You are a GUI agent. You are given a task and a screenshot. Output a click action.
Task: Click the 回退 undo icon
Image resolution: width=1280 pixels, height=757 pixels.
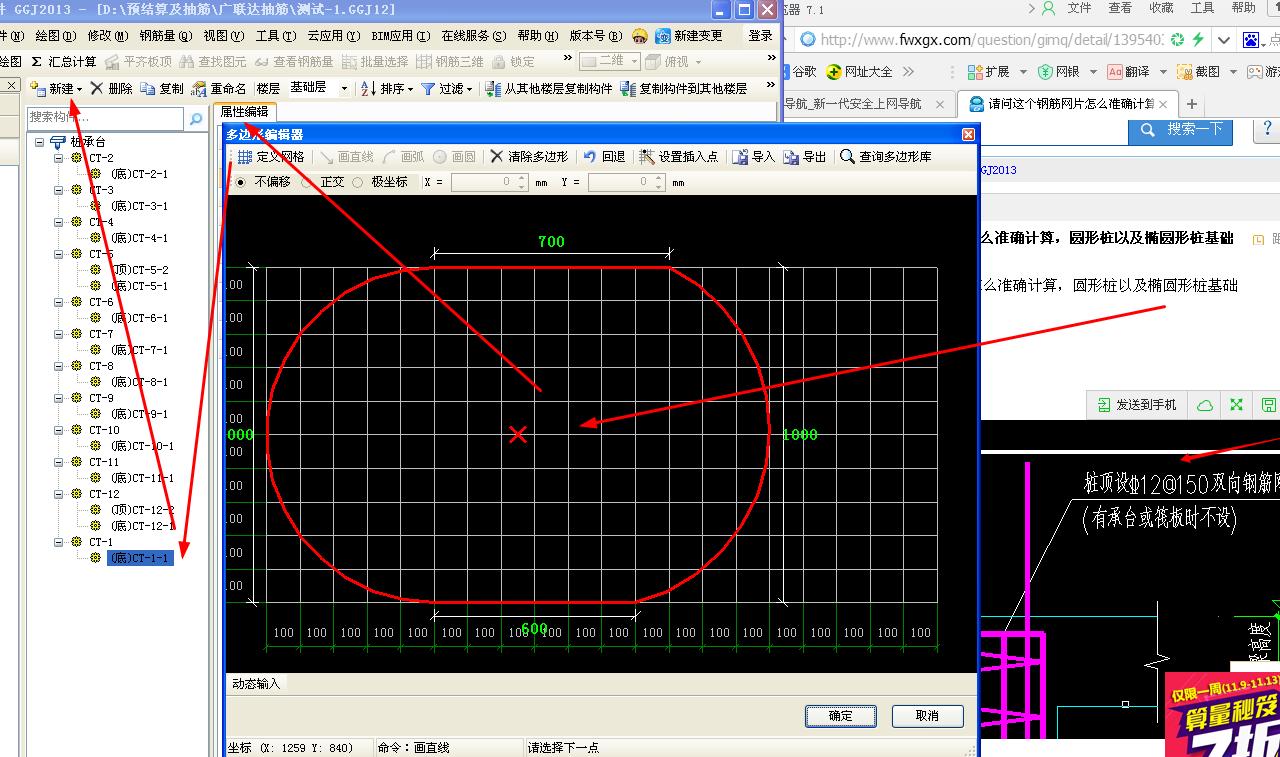(x=590, y=157)
